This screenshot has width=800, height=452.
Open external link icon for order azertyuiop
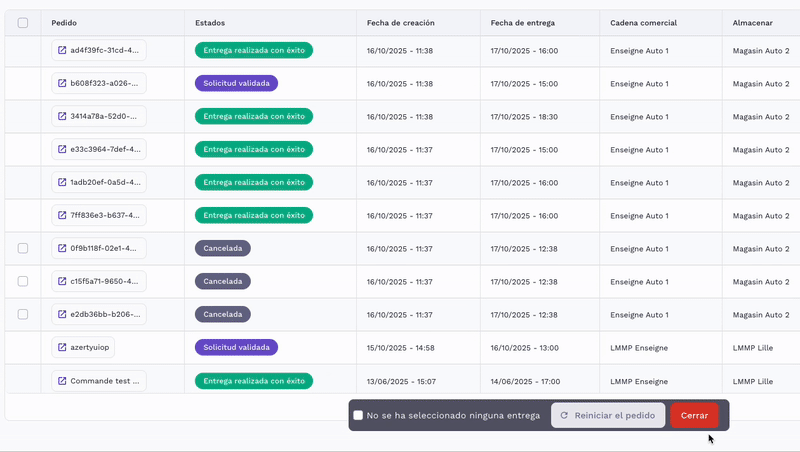coord(62,347)
